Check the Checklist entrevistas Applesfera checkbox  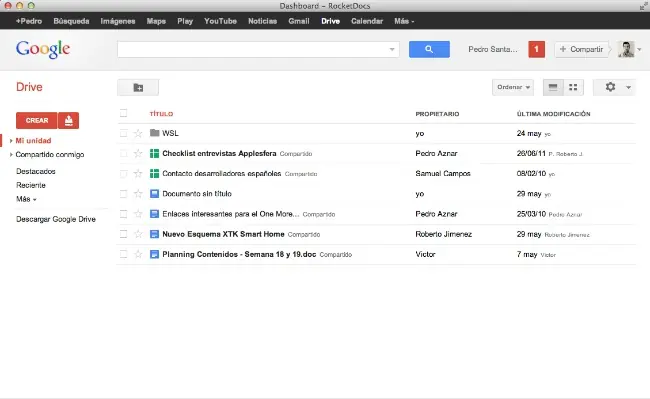click(x=124, y=153)
